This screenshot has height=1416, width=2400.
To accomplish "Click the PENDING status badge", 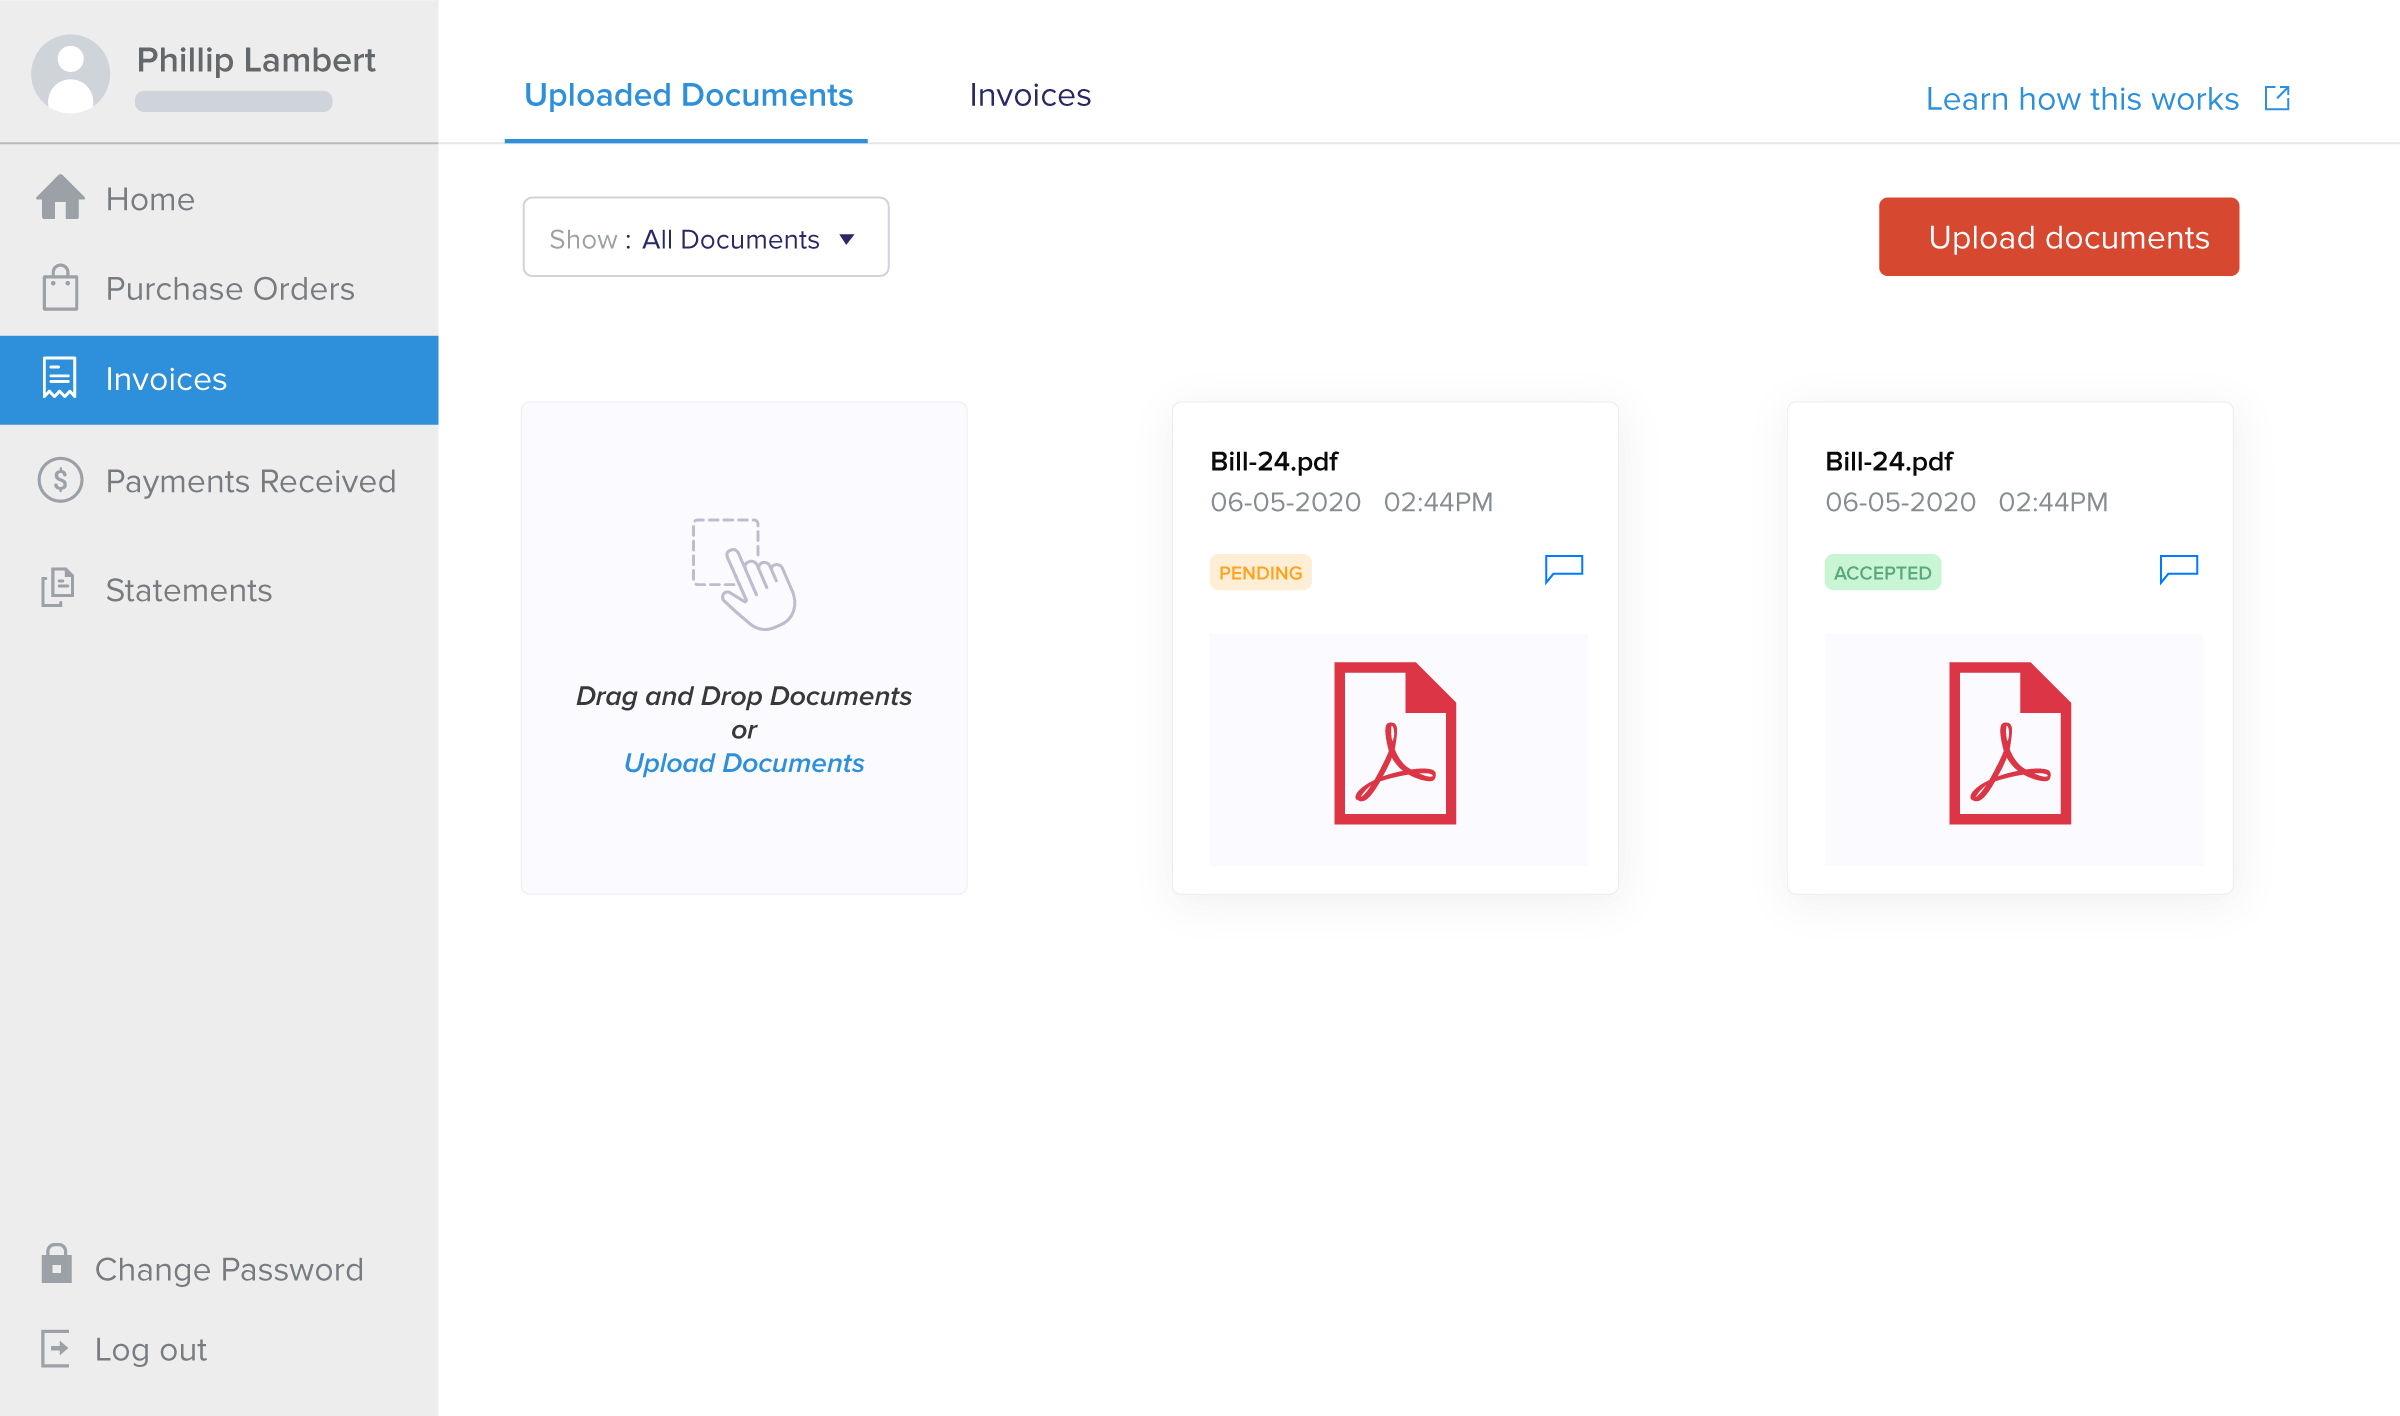I will (x=1260, y=572).
